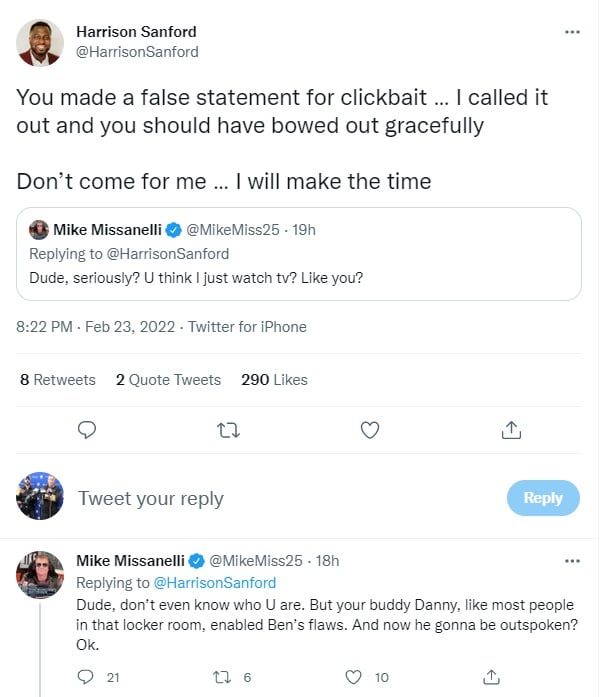The image size is (609, 697).
Task: View the 8 Retweets list
Action: [58, 380]
